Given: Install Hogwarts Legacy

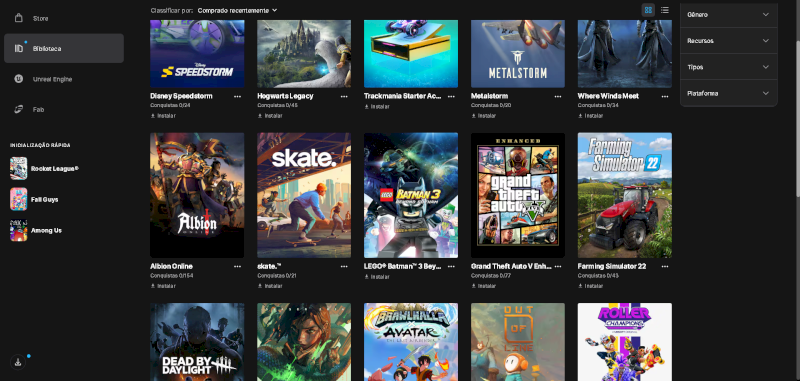Looking at the screenshot, I should point(270,116).
